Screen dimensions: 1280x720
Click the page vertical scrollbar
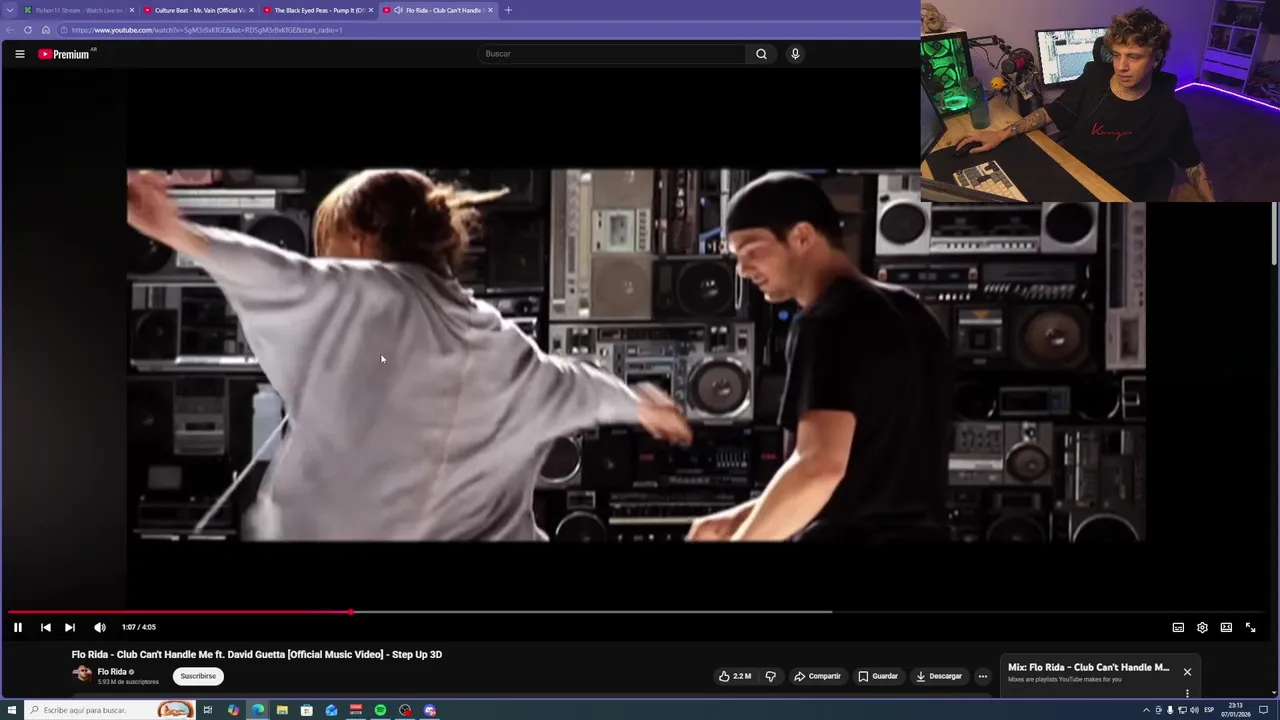tap(1275, 233)
